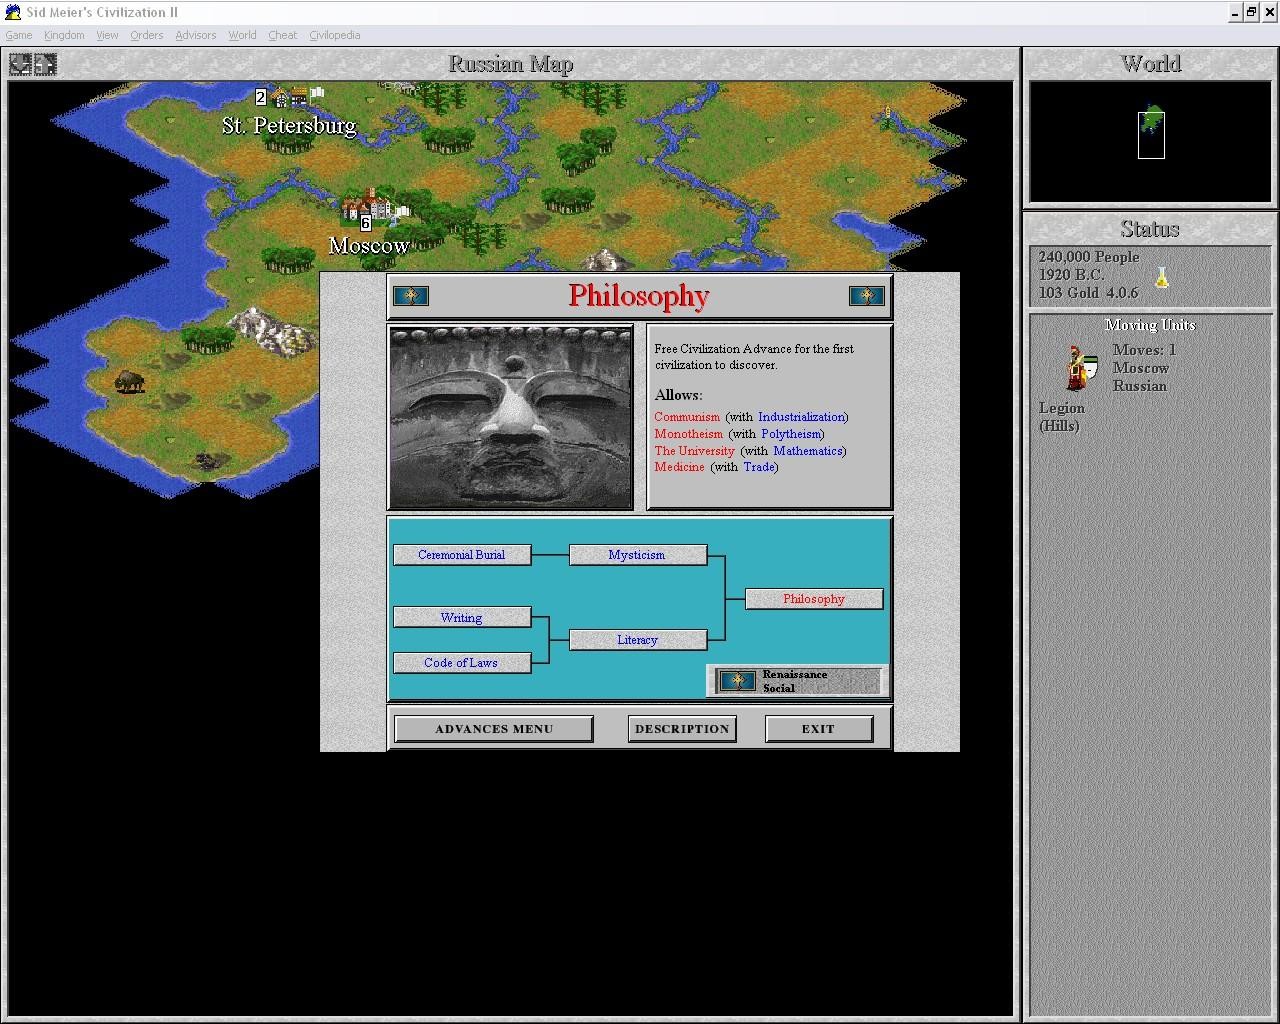Click the St. Petersburg city name label

289,126
